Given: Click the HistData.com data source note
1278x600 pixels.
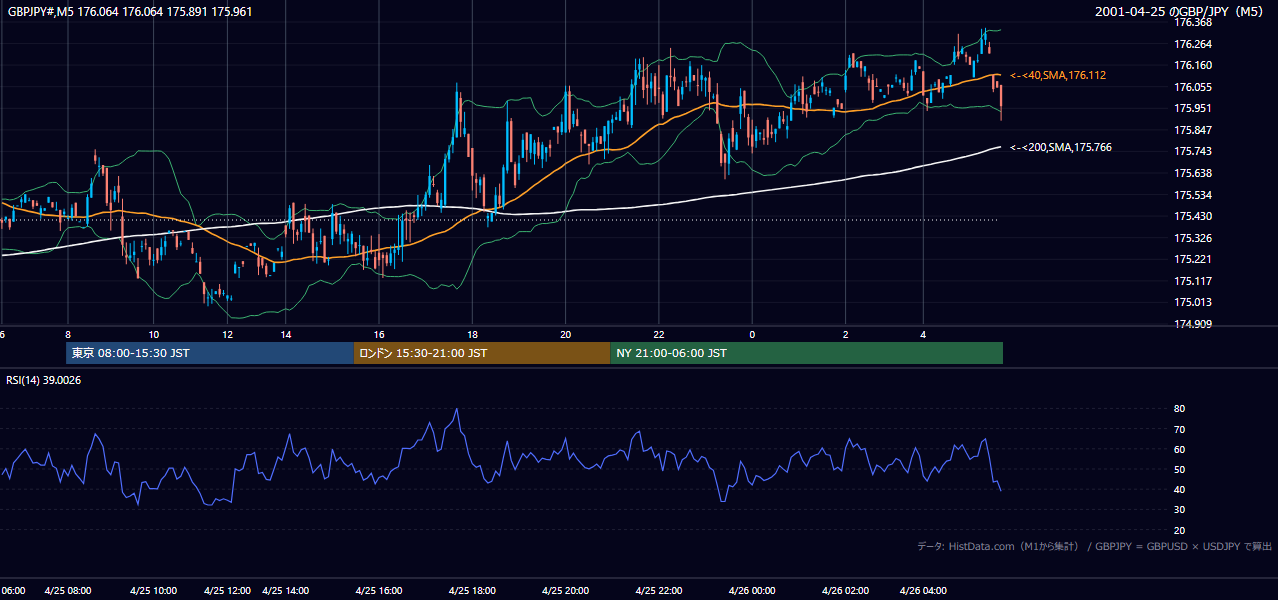Looking at the screenshot, I should pyautogui.click(x=1095, y=546).
